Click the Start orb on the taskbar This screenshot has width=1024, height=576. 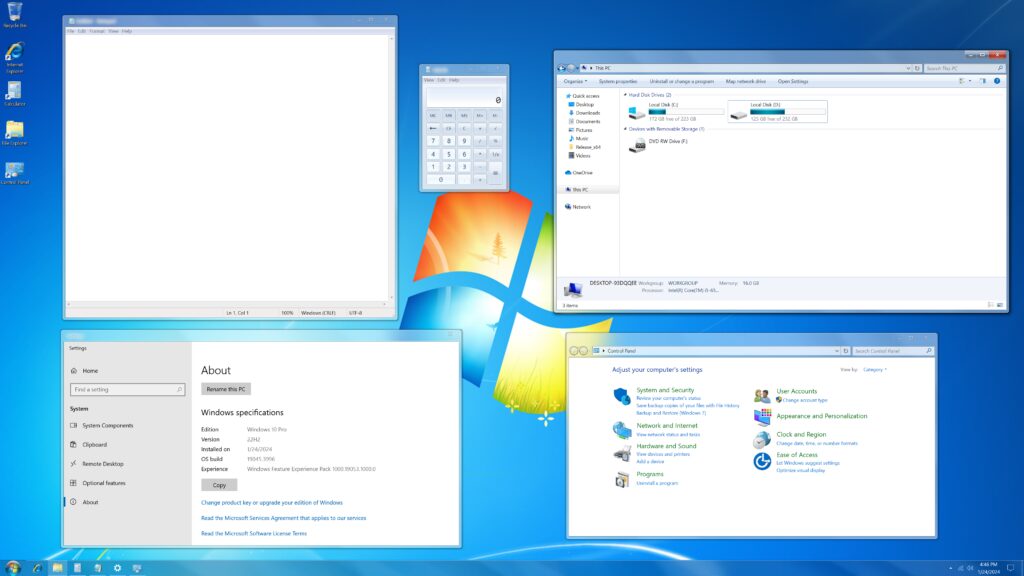click(x=12, y=568)
